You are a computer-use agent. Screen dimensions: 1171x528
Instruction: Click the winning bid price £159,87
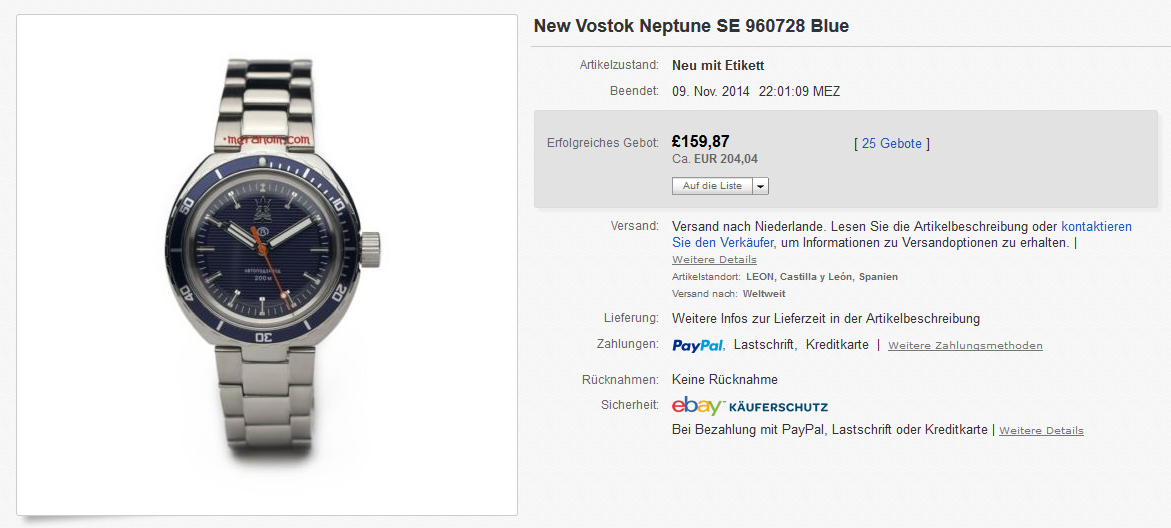pyautogui.click(x=701, y=141)
